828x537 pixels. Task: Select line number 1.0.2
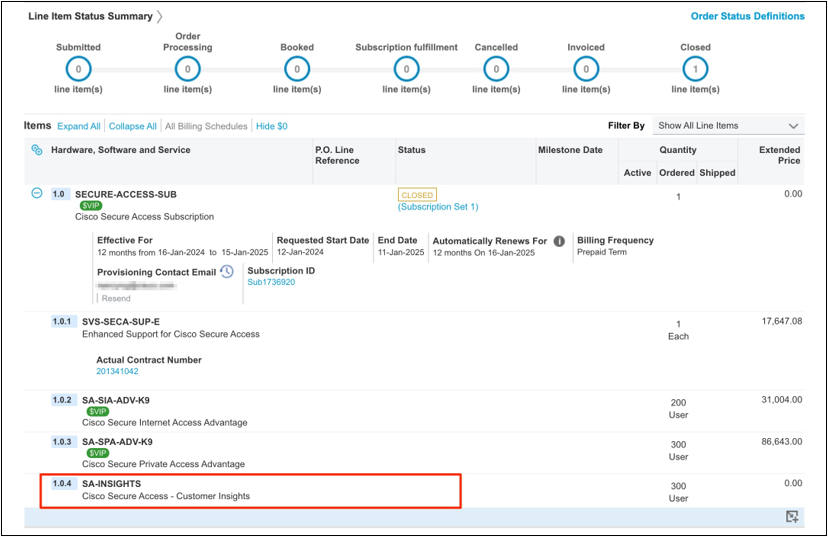(x=62, y=400)
